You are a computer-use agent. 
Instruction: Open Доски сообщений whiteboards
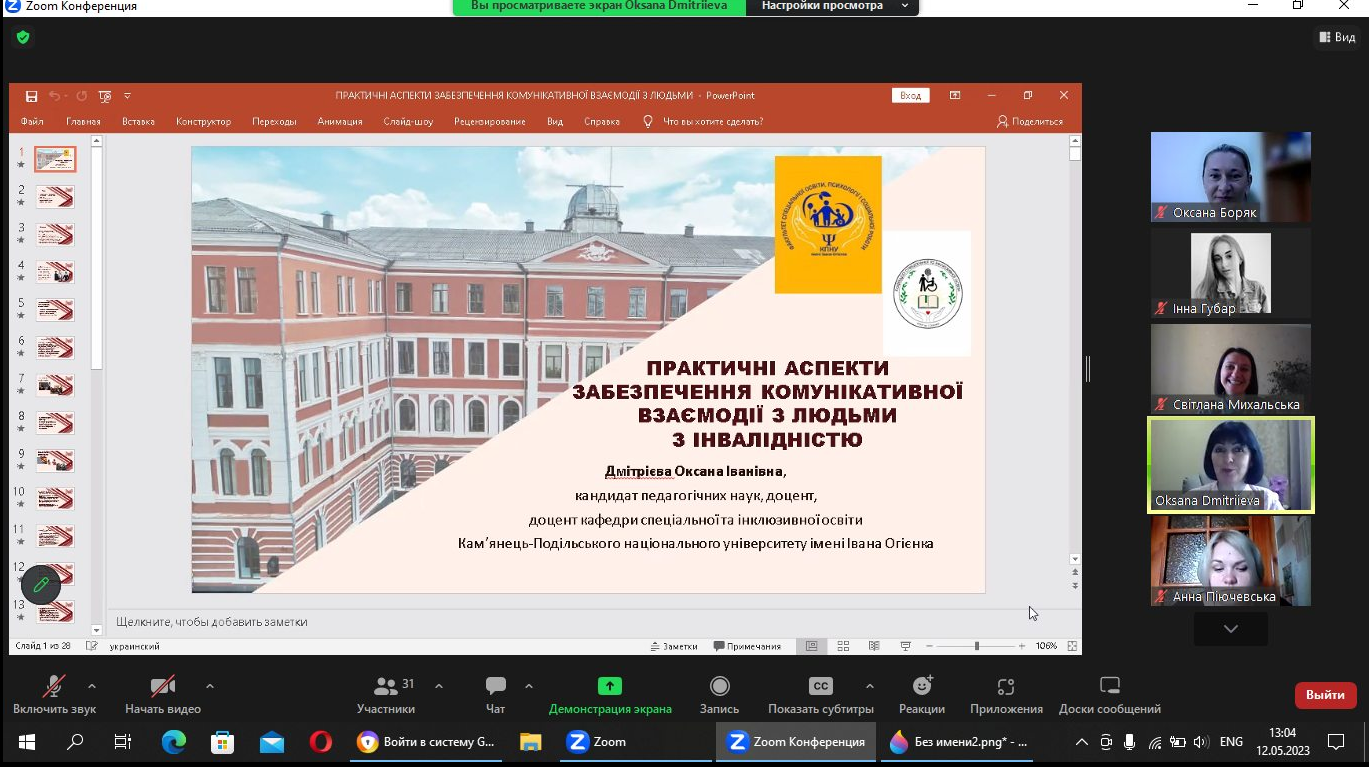[1109, 695]
